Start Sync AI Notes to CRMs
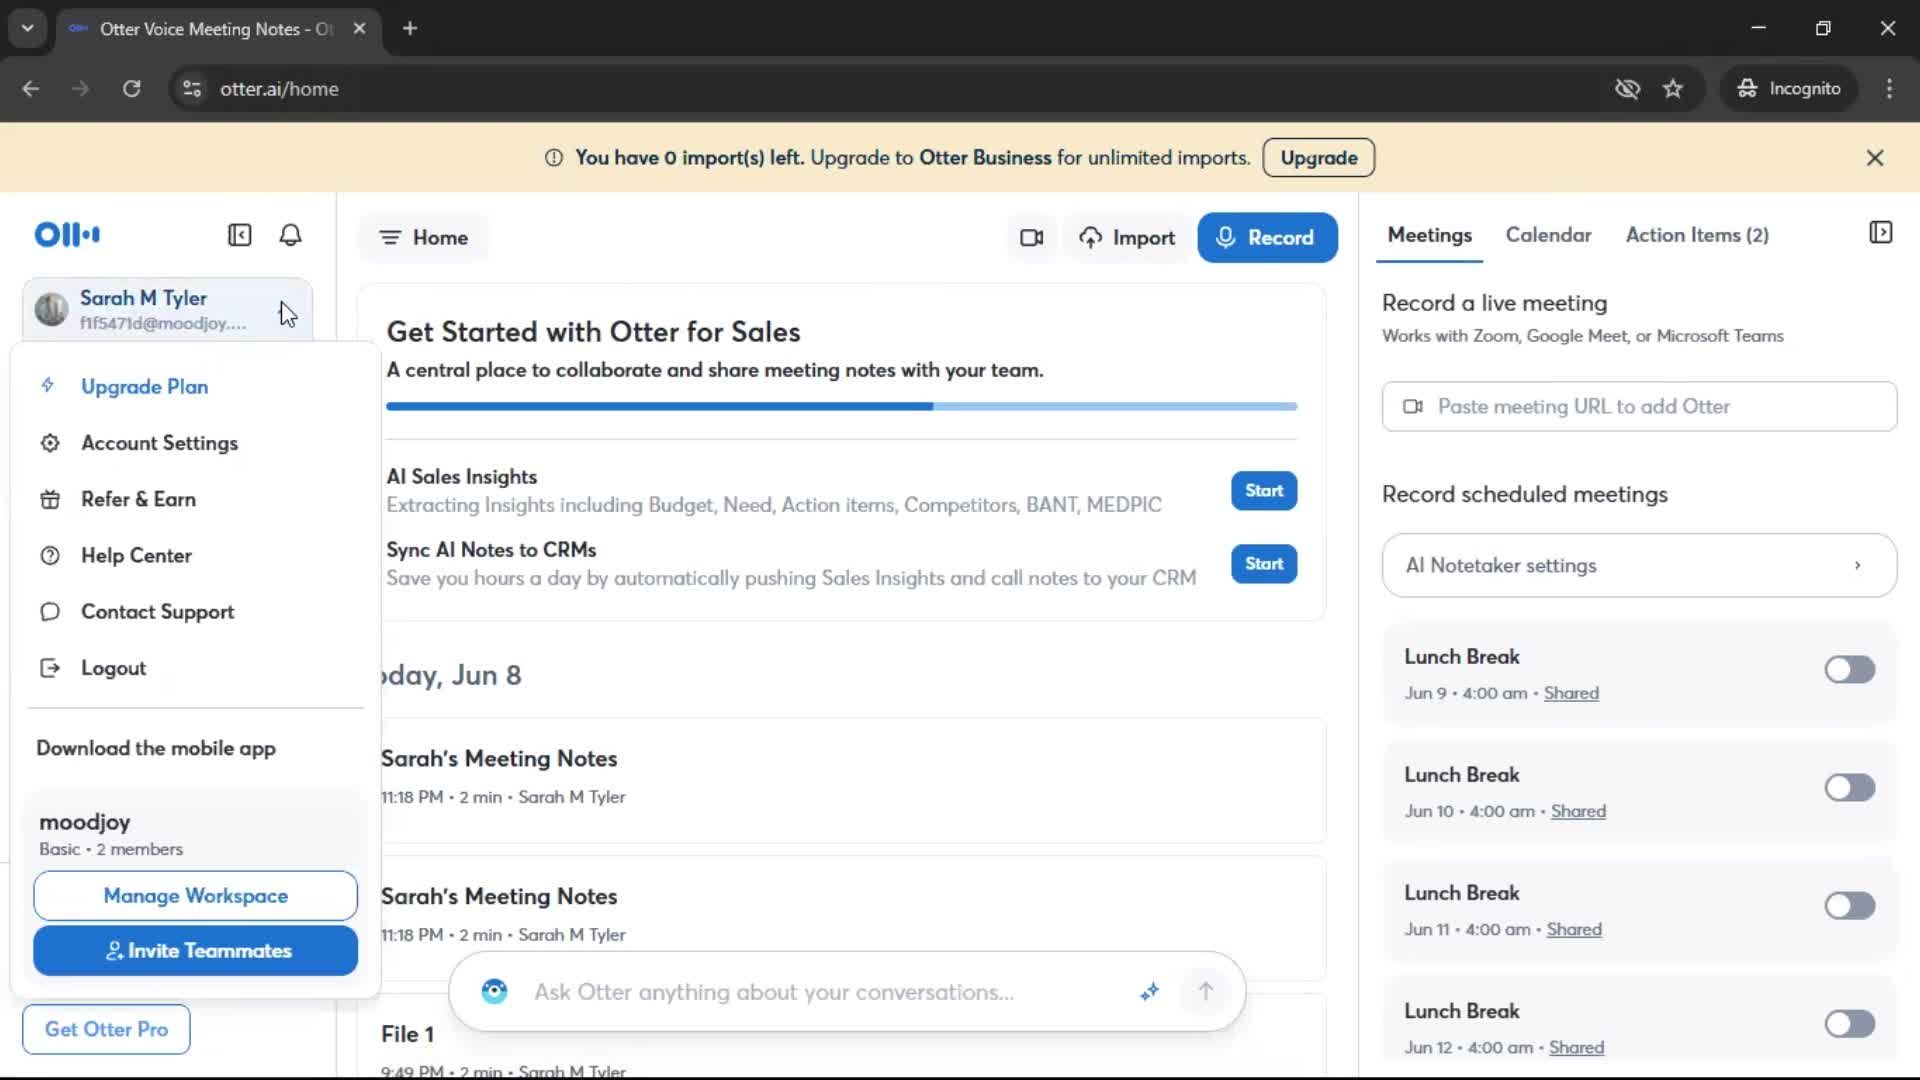 (x=1264, y=564)
